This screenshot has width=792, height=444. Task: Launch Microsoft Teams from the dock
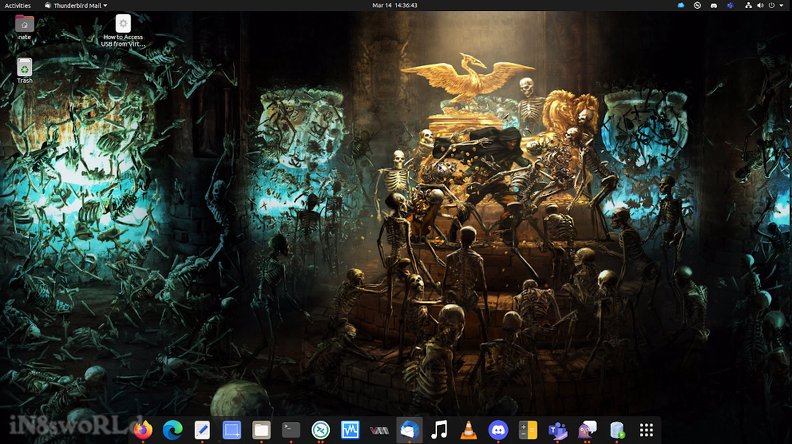point(558,430)
